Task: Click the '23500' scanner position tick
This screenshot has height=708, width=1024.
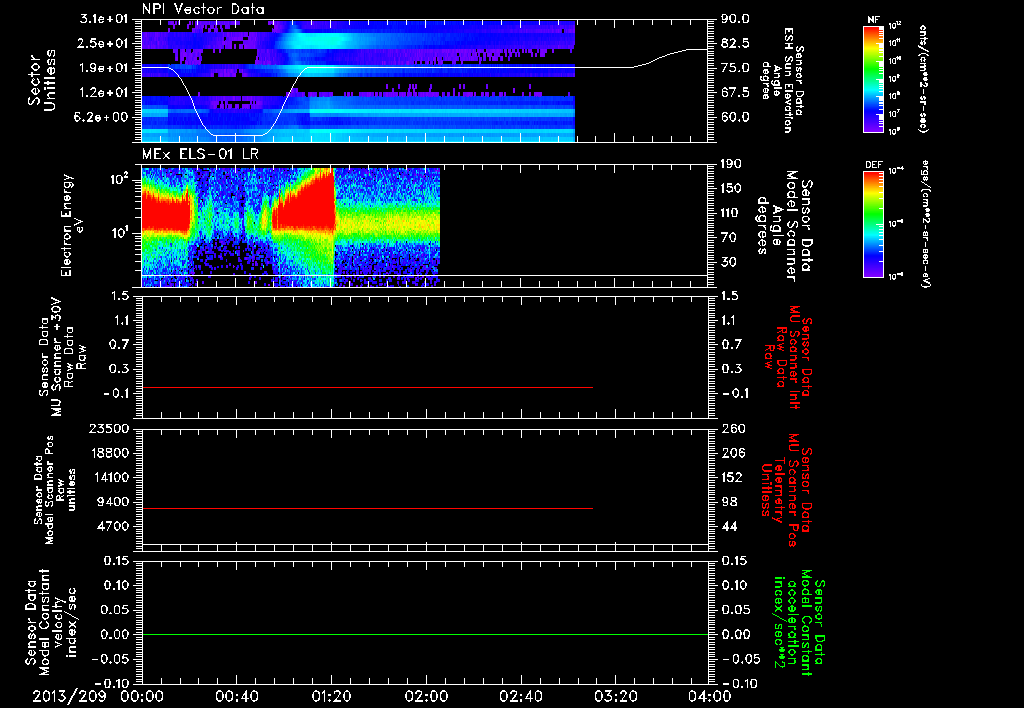Action: pyautogui.click(x=108, y=428)
